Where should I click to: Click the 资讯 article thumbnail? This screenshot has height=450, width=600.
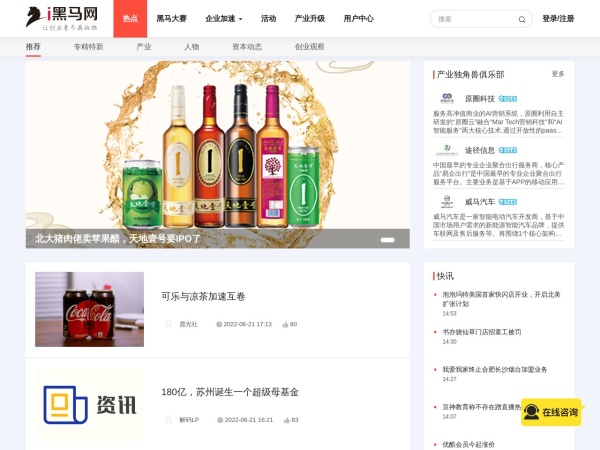point(90,405)
